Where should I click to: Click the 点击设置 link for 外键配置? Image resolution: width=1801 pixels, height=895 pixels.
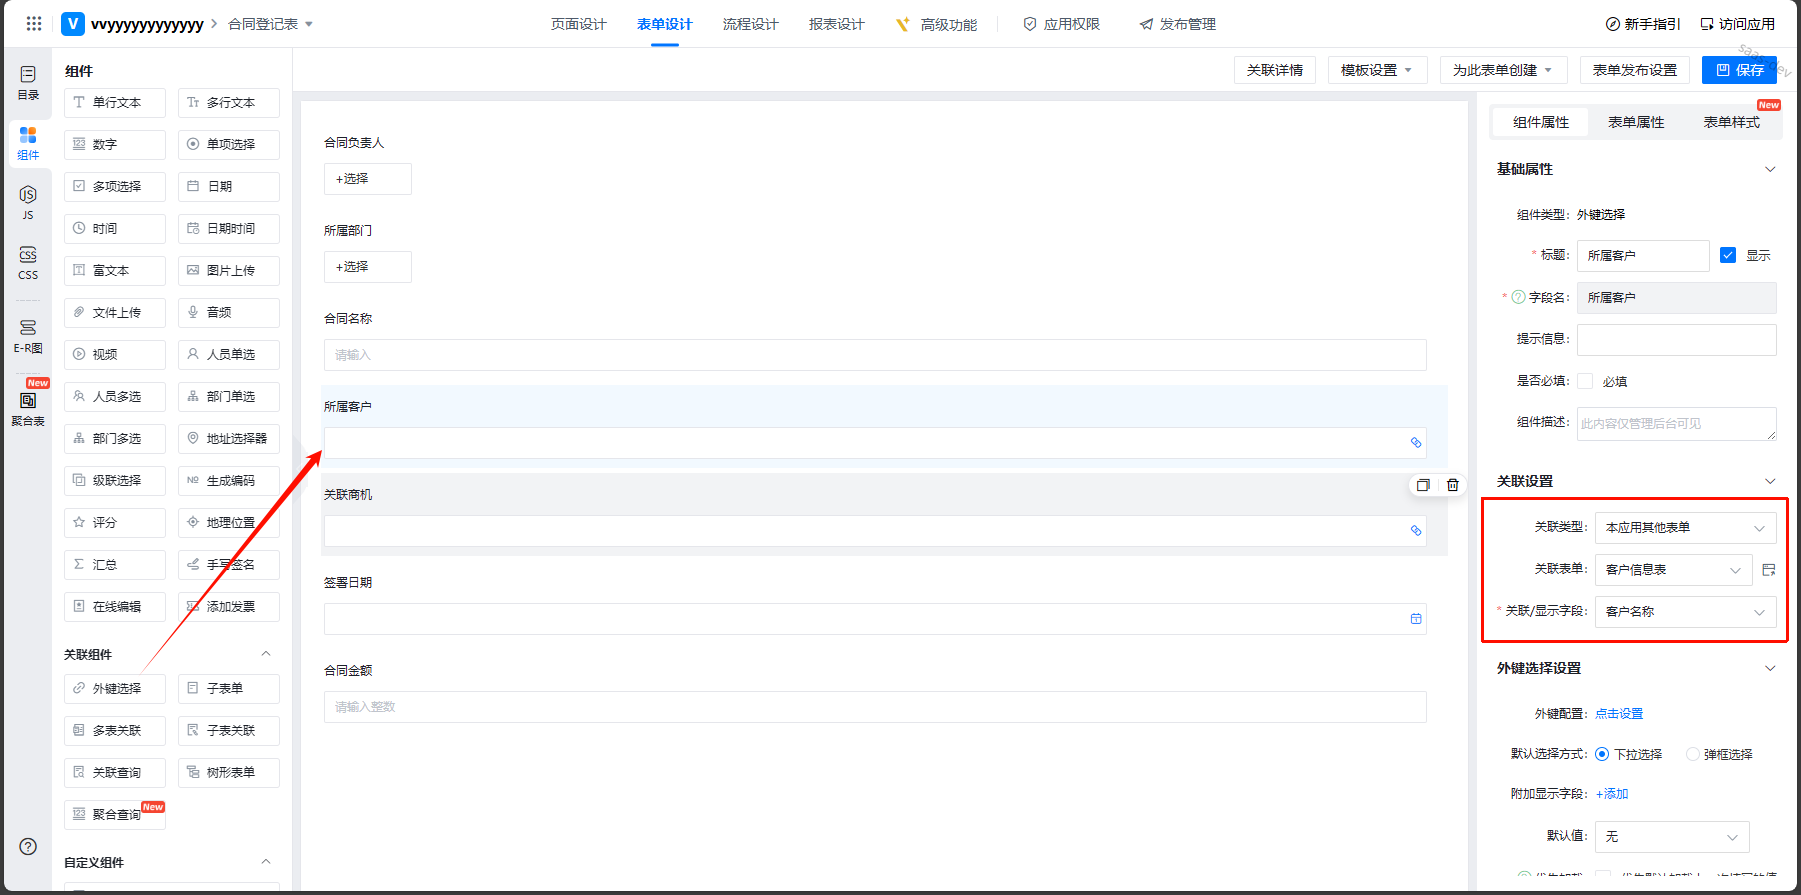point(1619,714)
